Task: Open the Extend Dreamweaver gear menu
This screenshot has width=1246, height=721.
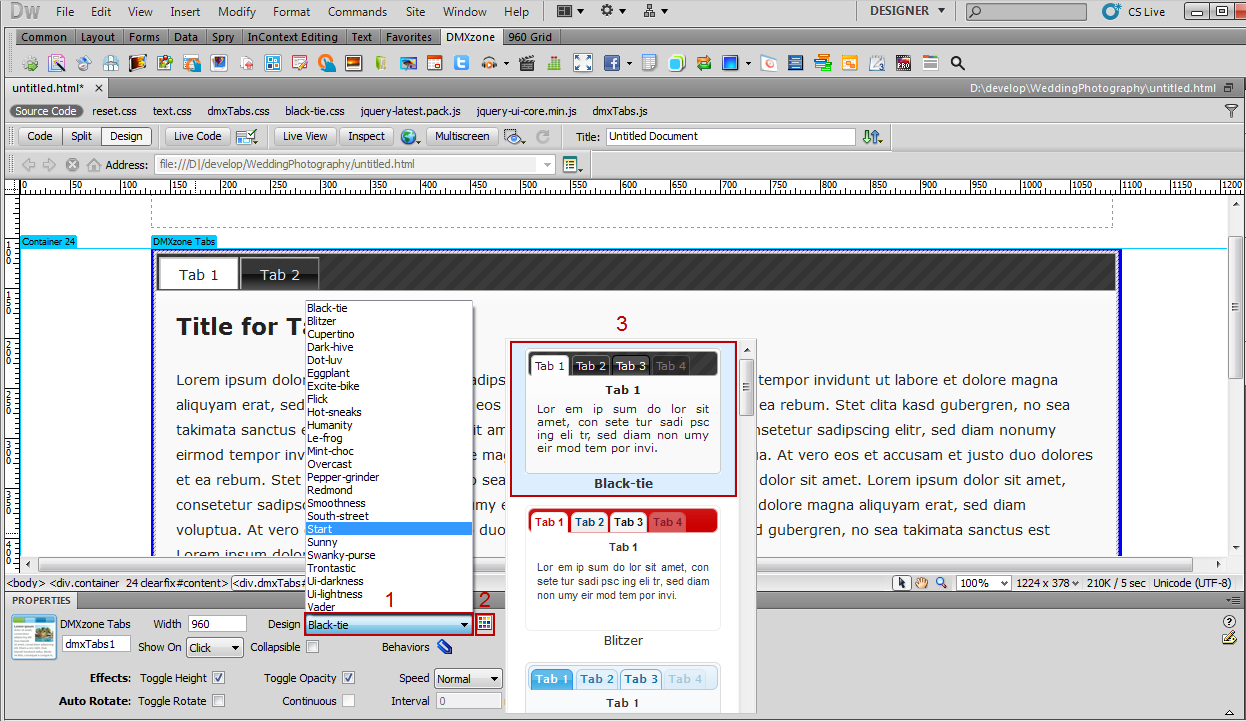Action: 612,11
